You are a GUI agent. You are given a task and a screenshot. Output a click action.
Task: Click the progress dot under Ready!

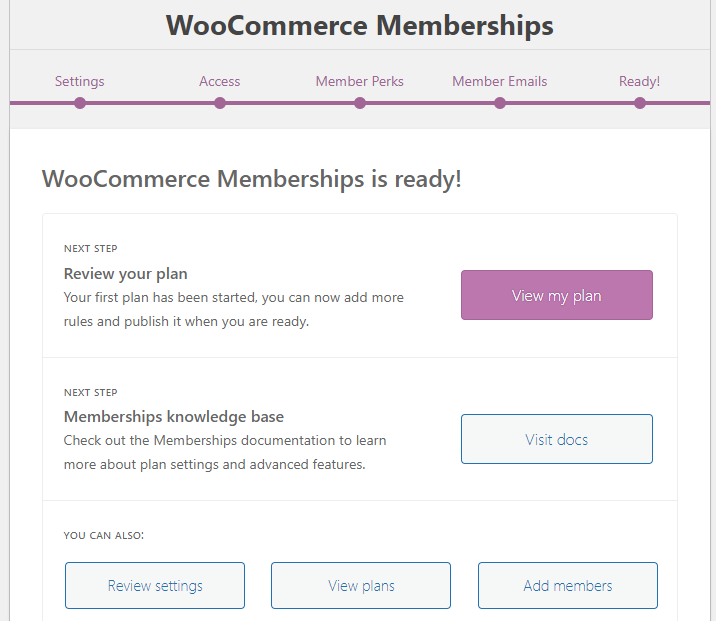tap(640, 103)
